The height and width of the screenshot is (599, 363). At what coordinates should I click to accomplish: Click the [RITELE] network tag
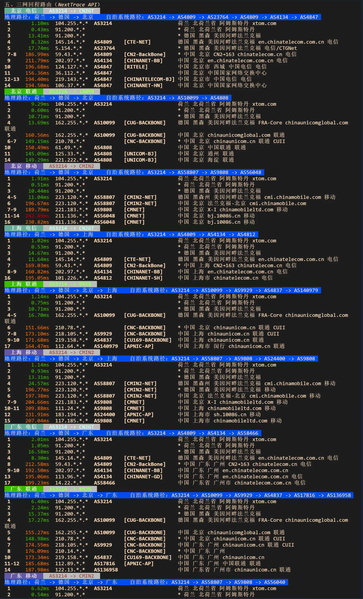click(x=136, y=67)
